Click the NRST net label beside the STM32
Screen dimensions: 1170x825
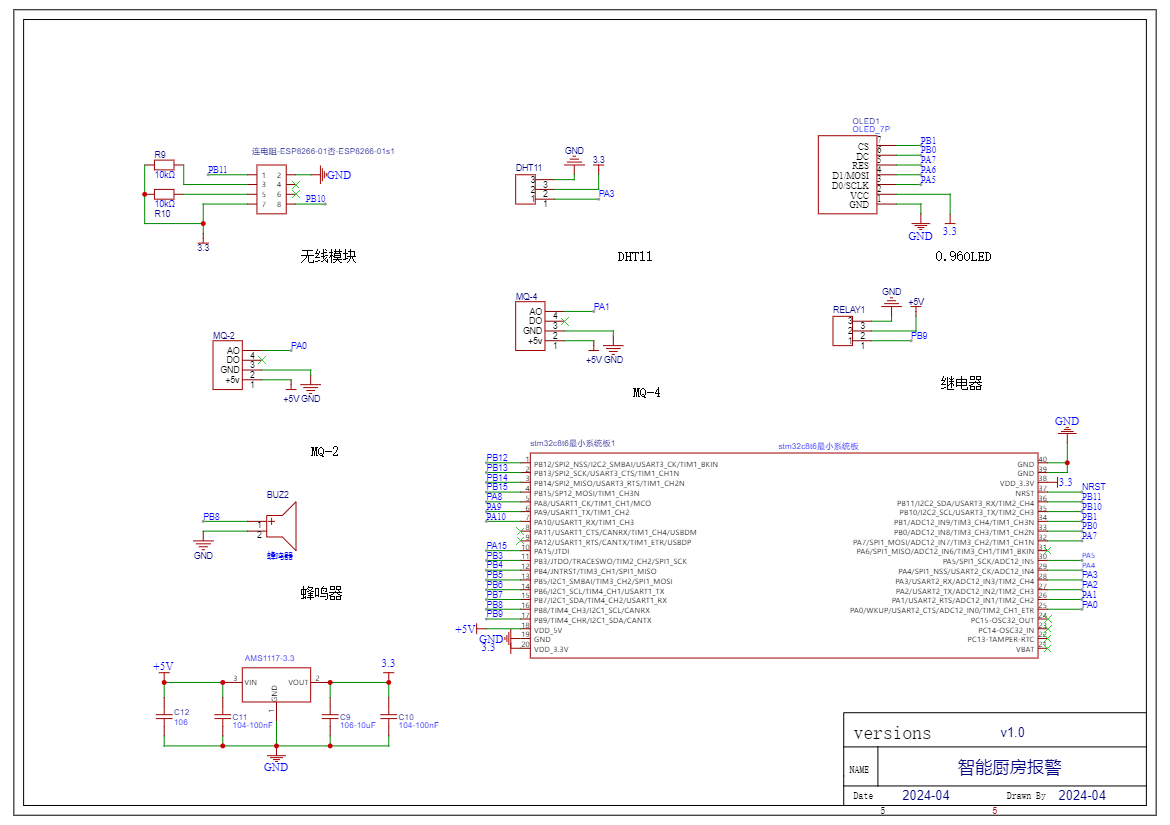[x=1094, y=486]
